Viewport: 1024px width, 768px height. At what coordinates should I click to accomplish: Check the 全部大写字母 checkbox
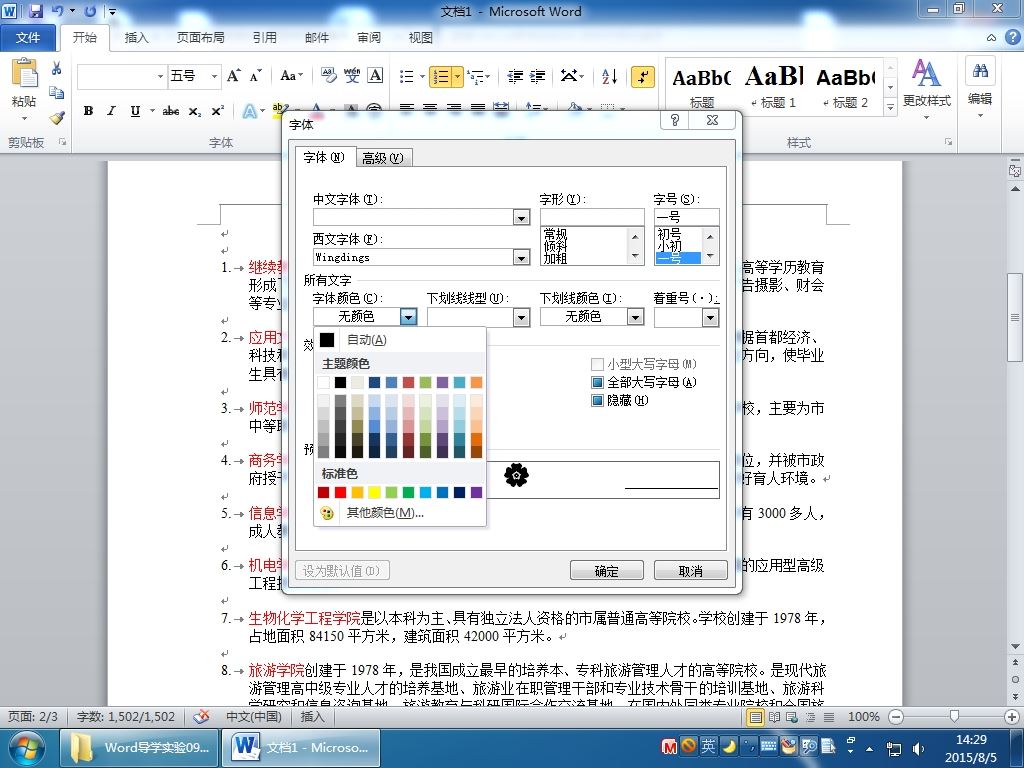click(597, 382)
